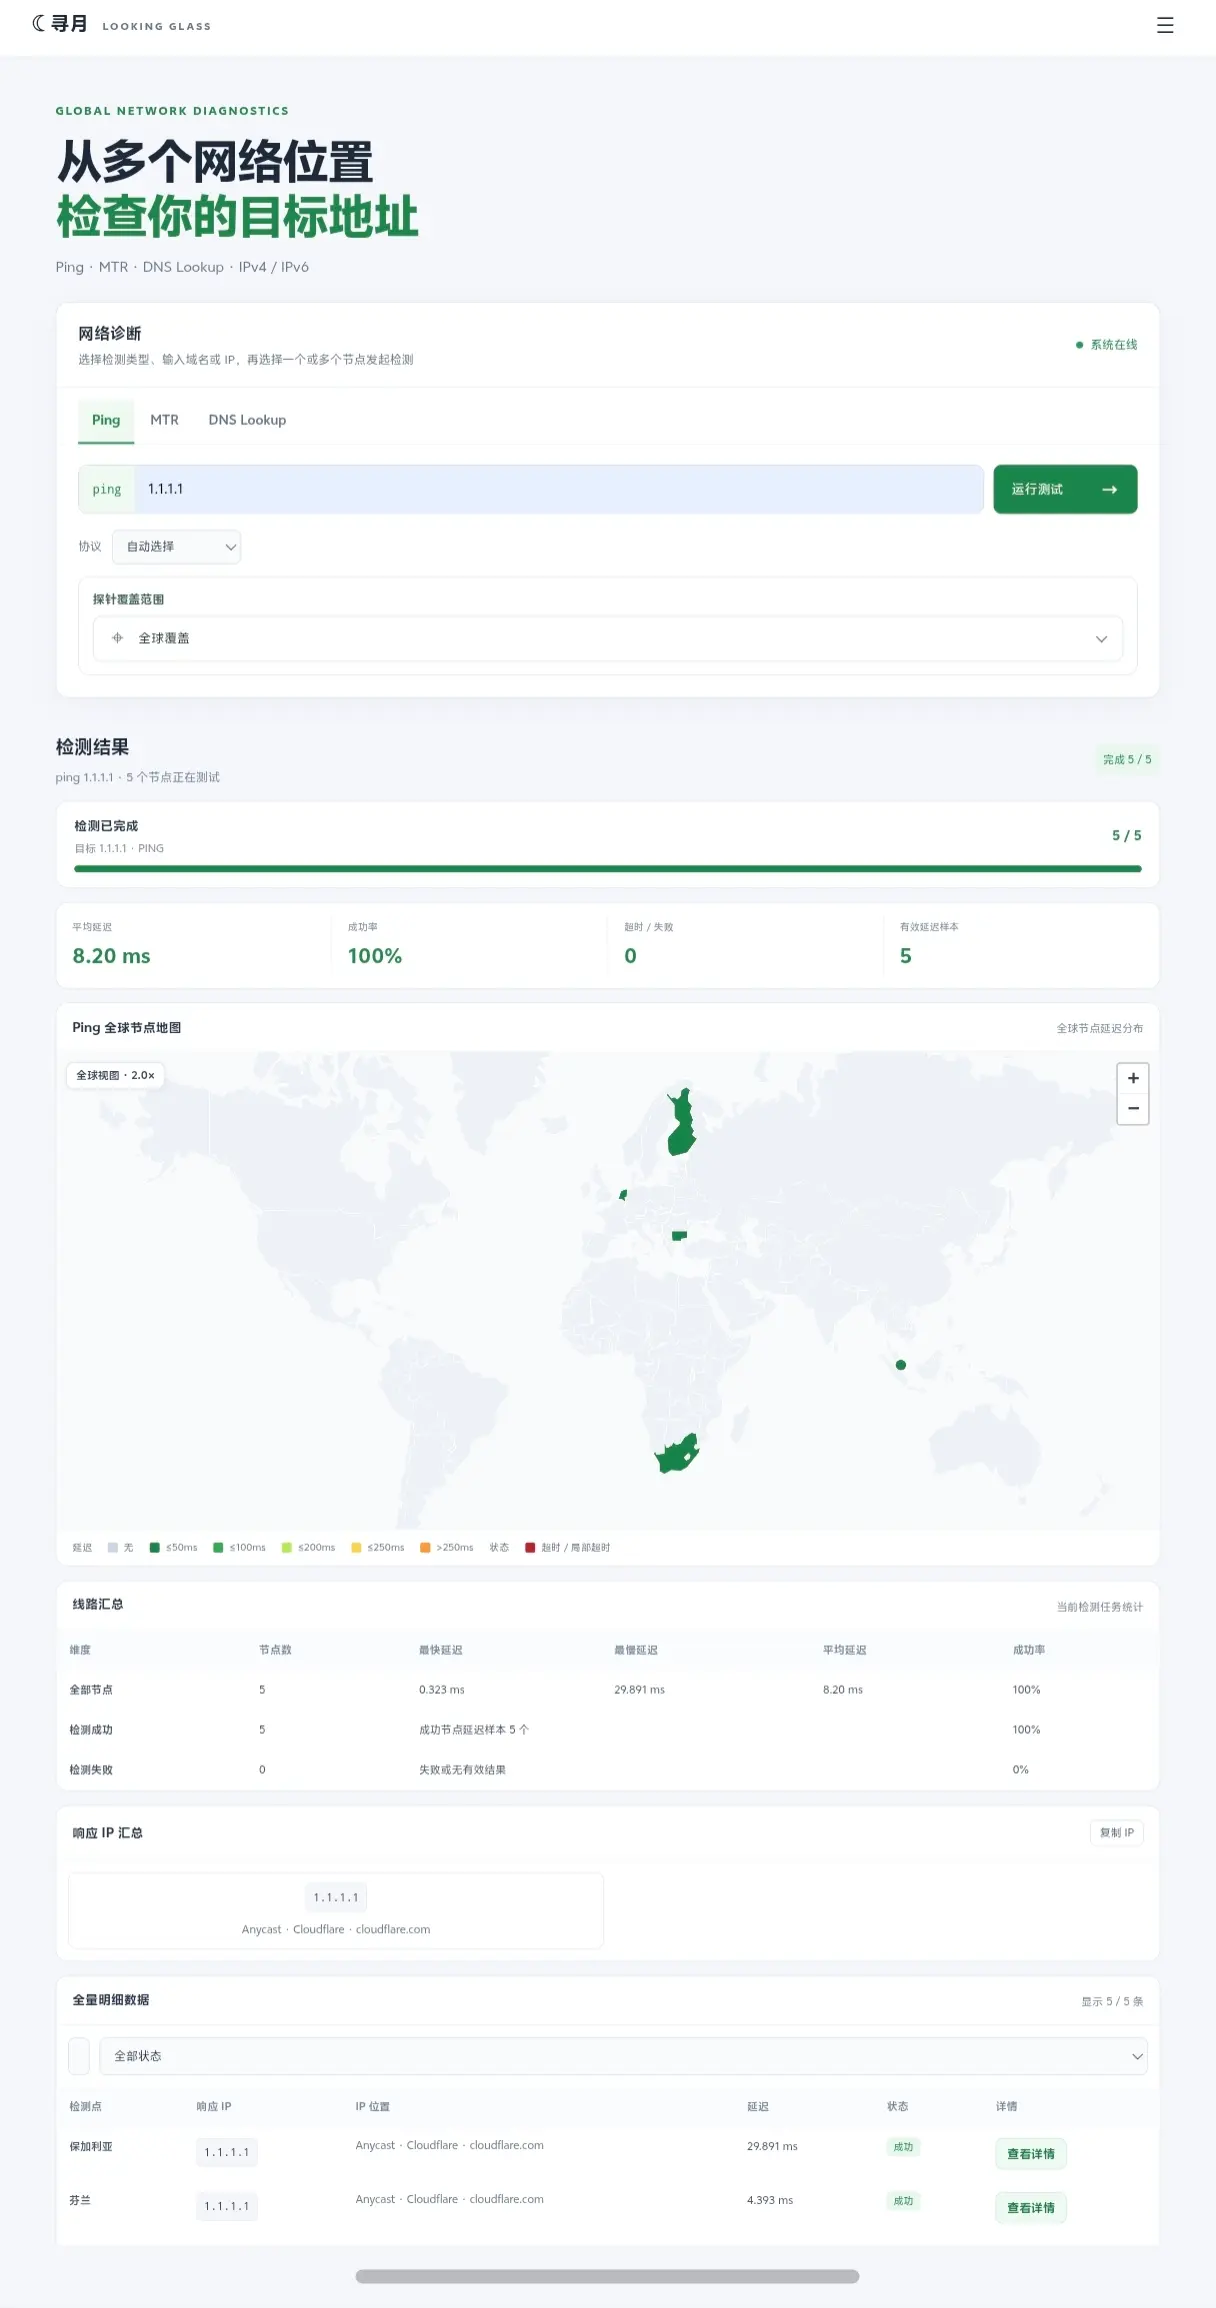
Task: Click the moon logo icon
Action: [39, 23]
